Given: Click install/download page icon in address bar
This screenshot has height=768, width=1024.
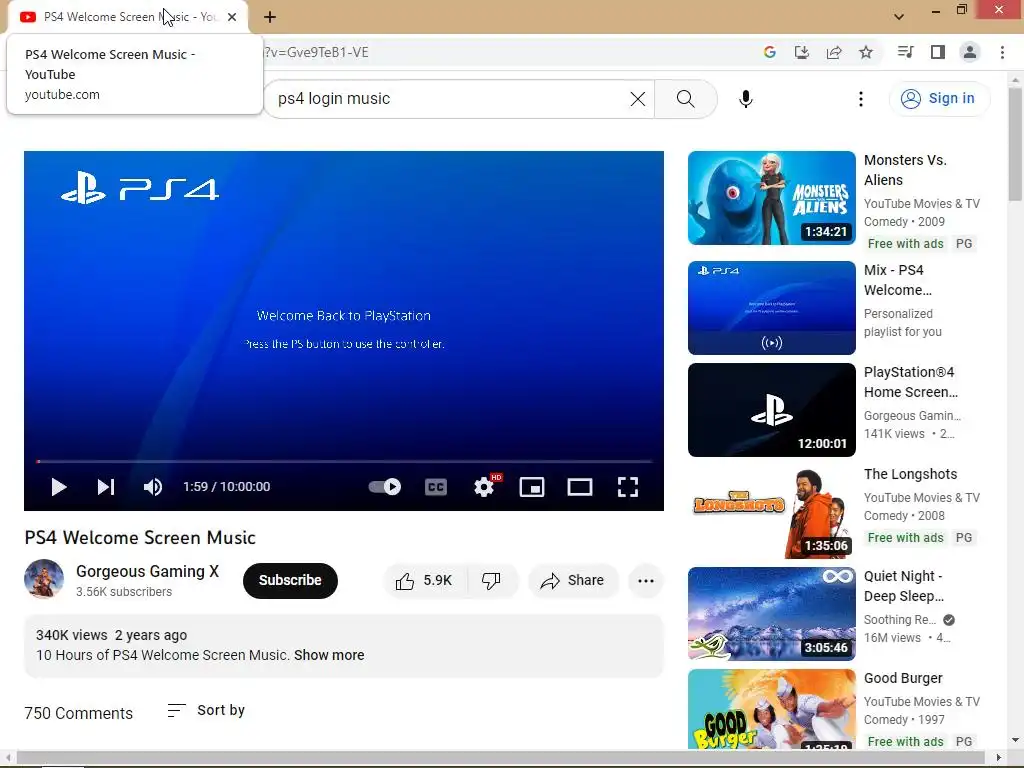Looking at the screenshot, I should click(802, 52).
